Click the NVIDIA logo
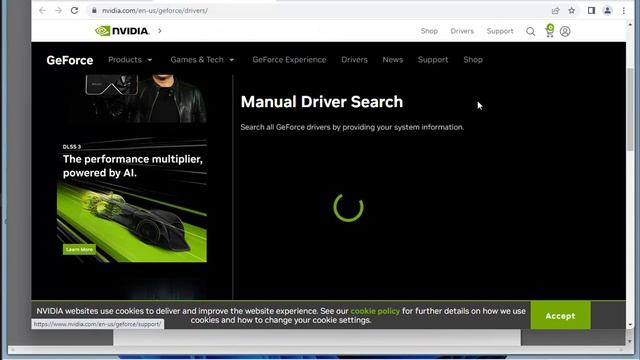 click(122, 31)
